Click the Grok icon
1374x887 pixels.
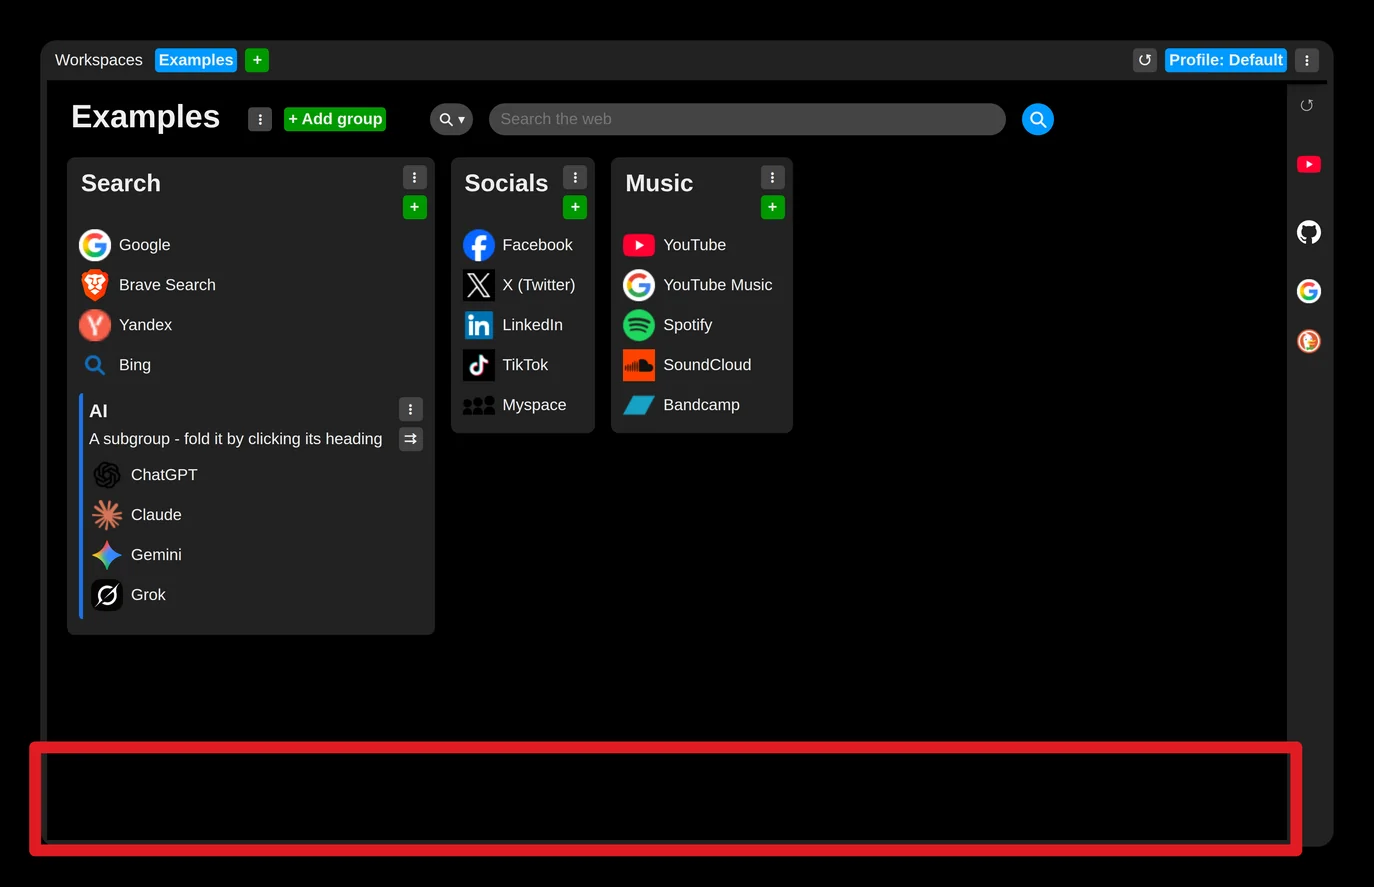(x=107, y=595)
